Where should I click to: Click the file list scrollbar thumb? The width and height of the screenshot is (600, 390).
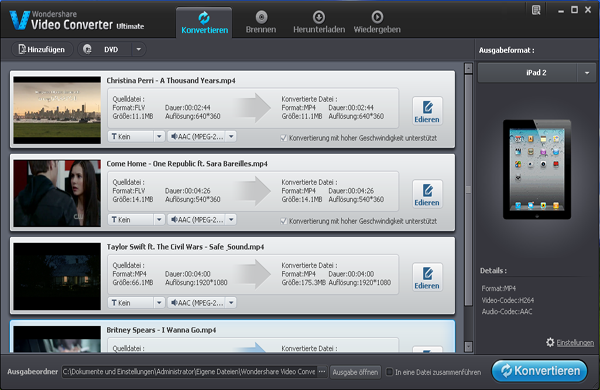(x=468, y=190)
